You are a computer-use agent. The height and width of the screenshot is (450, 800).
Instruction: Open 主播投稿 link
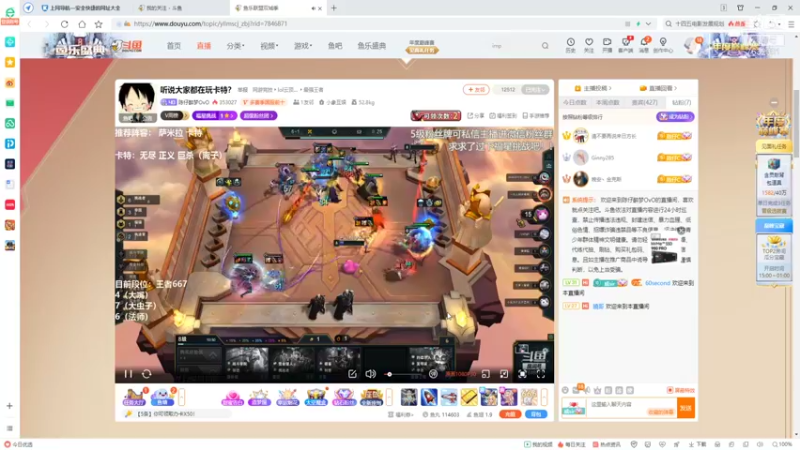pos(592,88)
